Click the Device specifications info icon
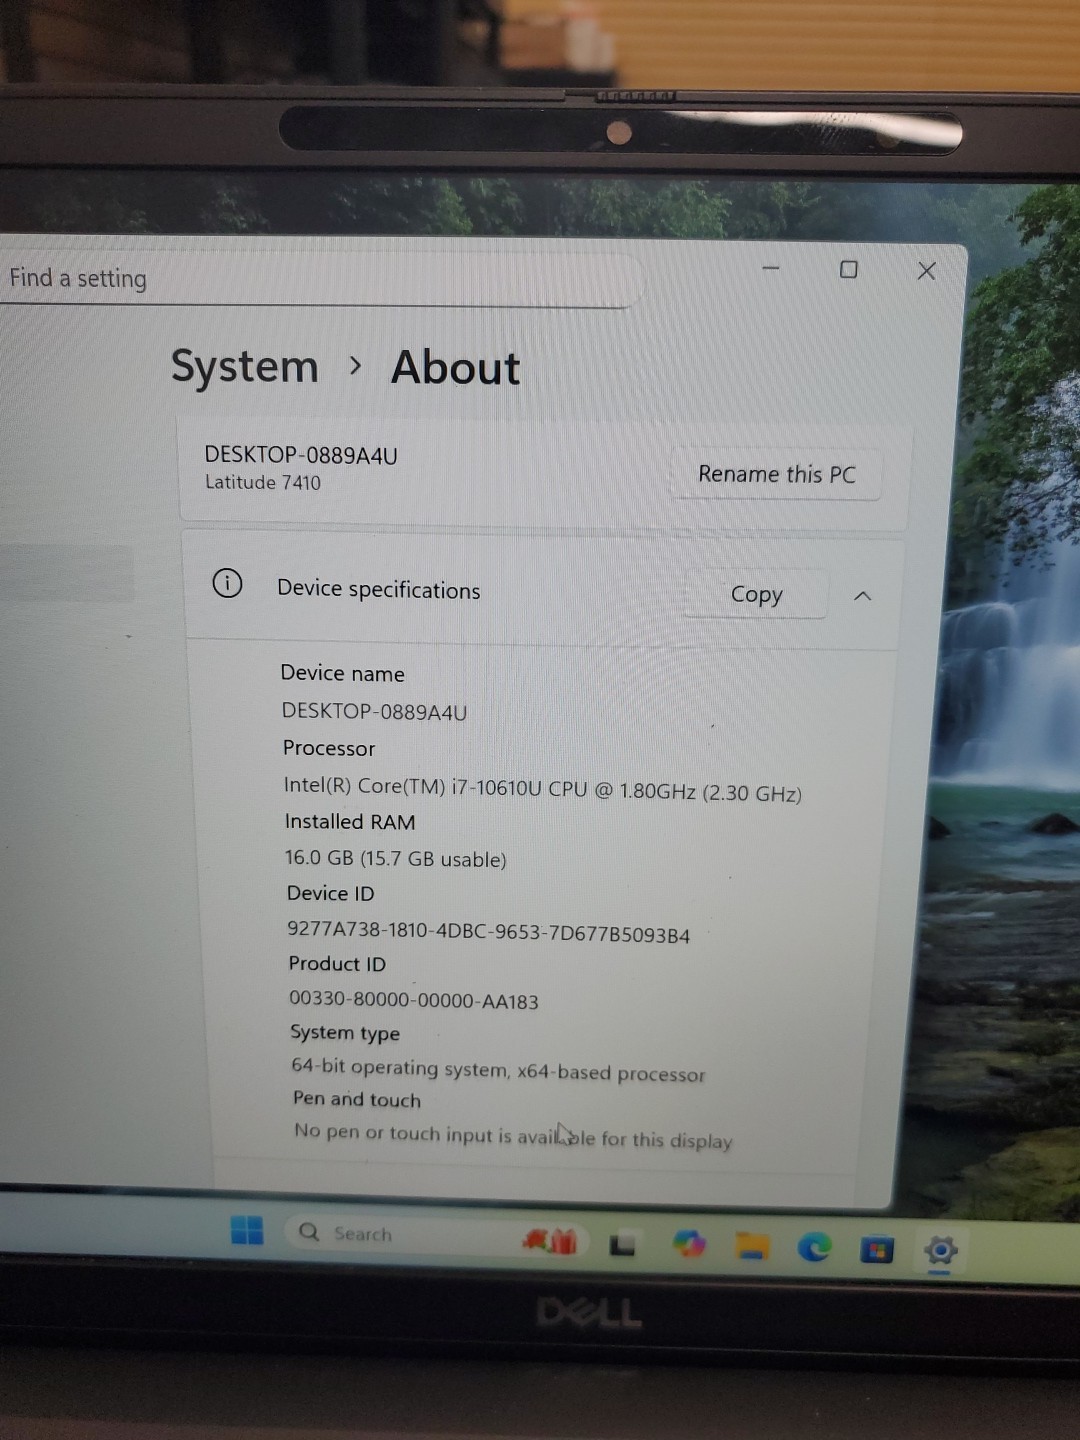The width and height of the screenshot is (1080, 1440). pyautogui.click(x=227, y=582)
